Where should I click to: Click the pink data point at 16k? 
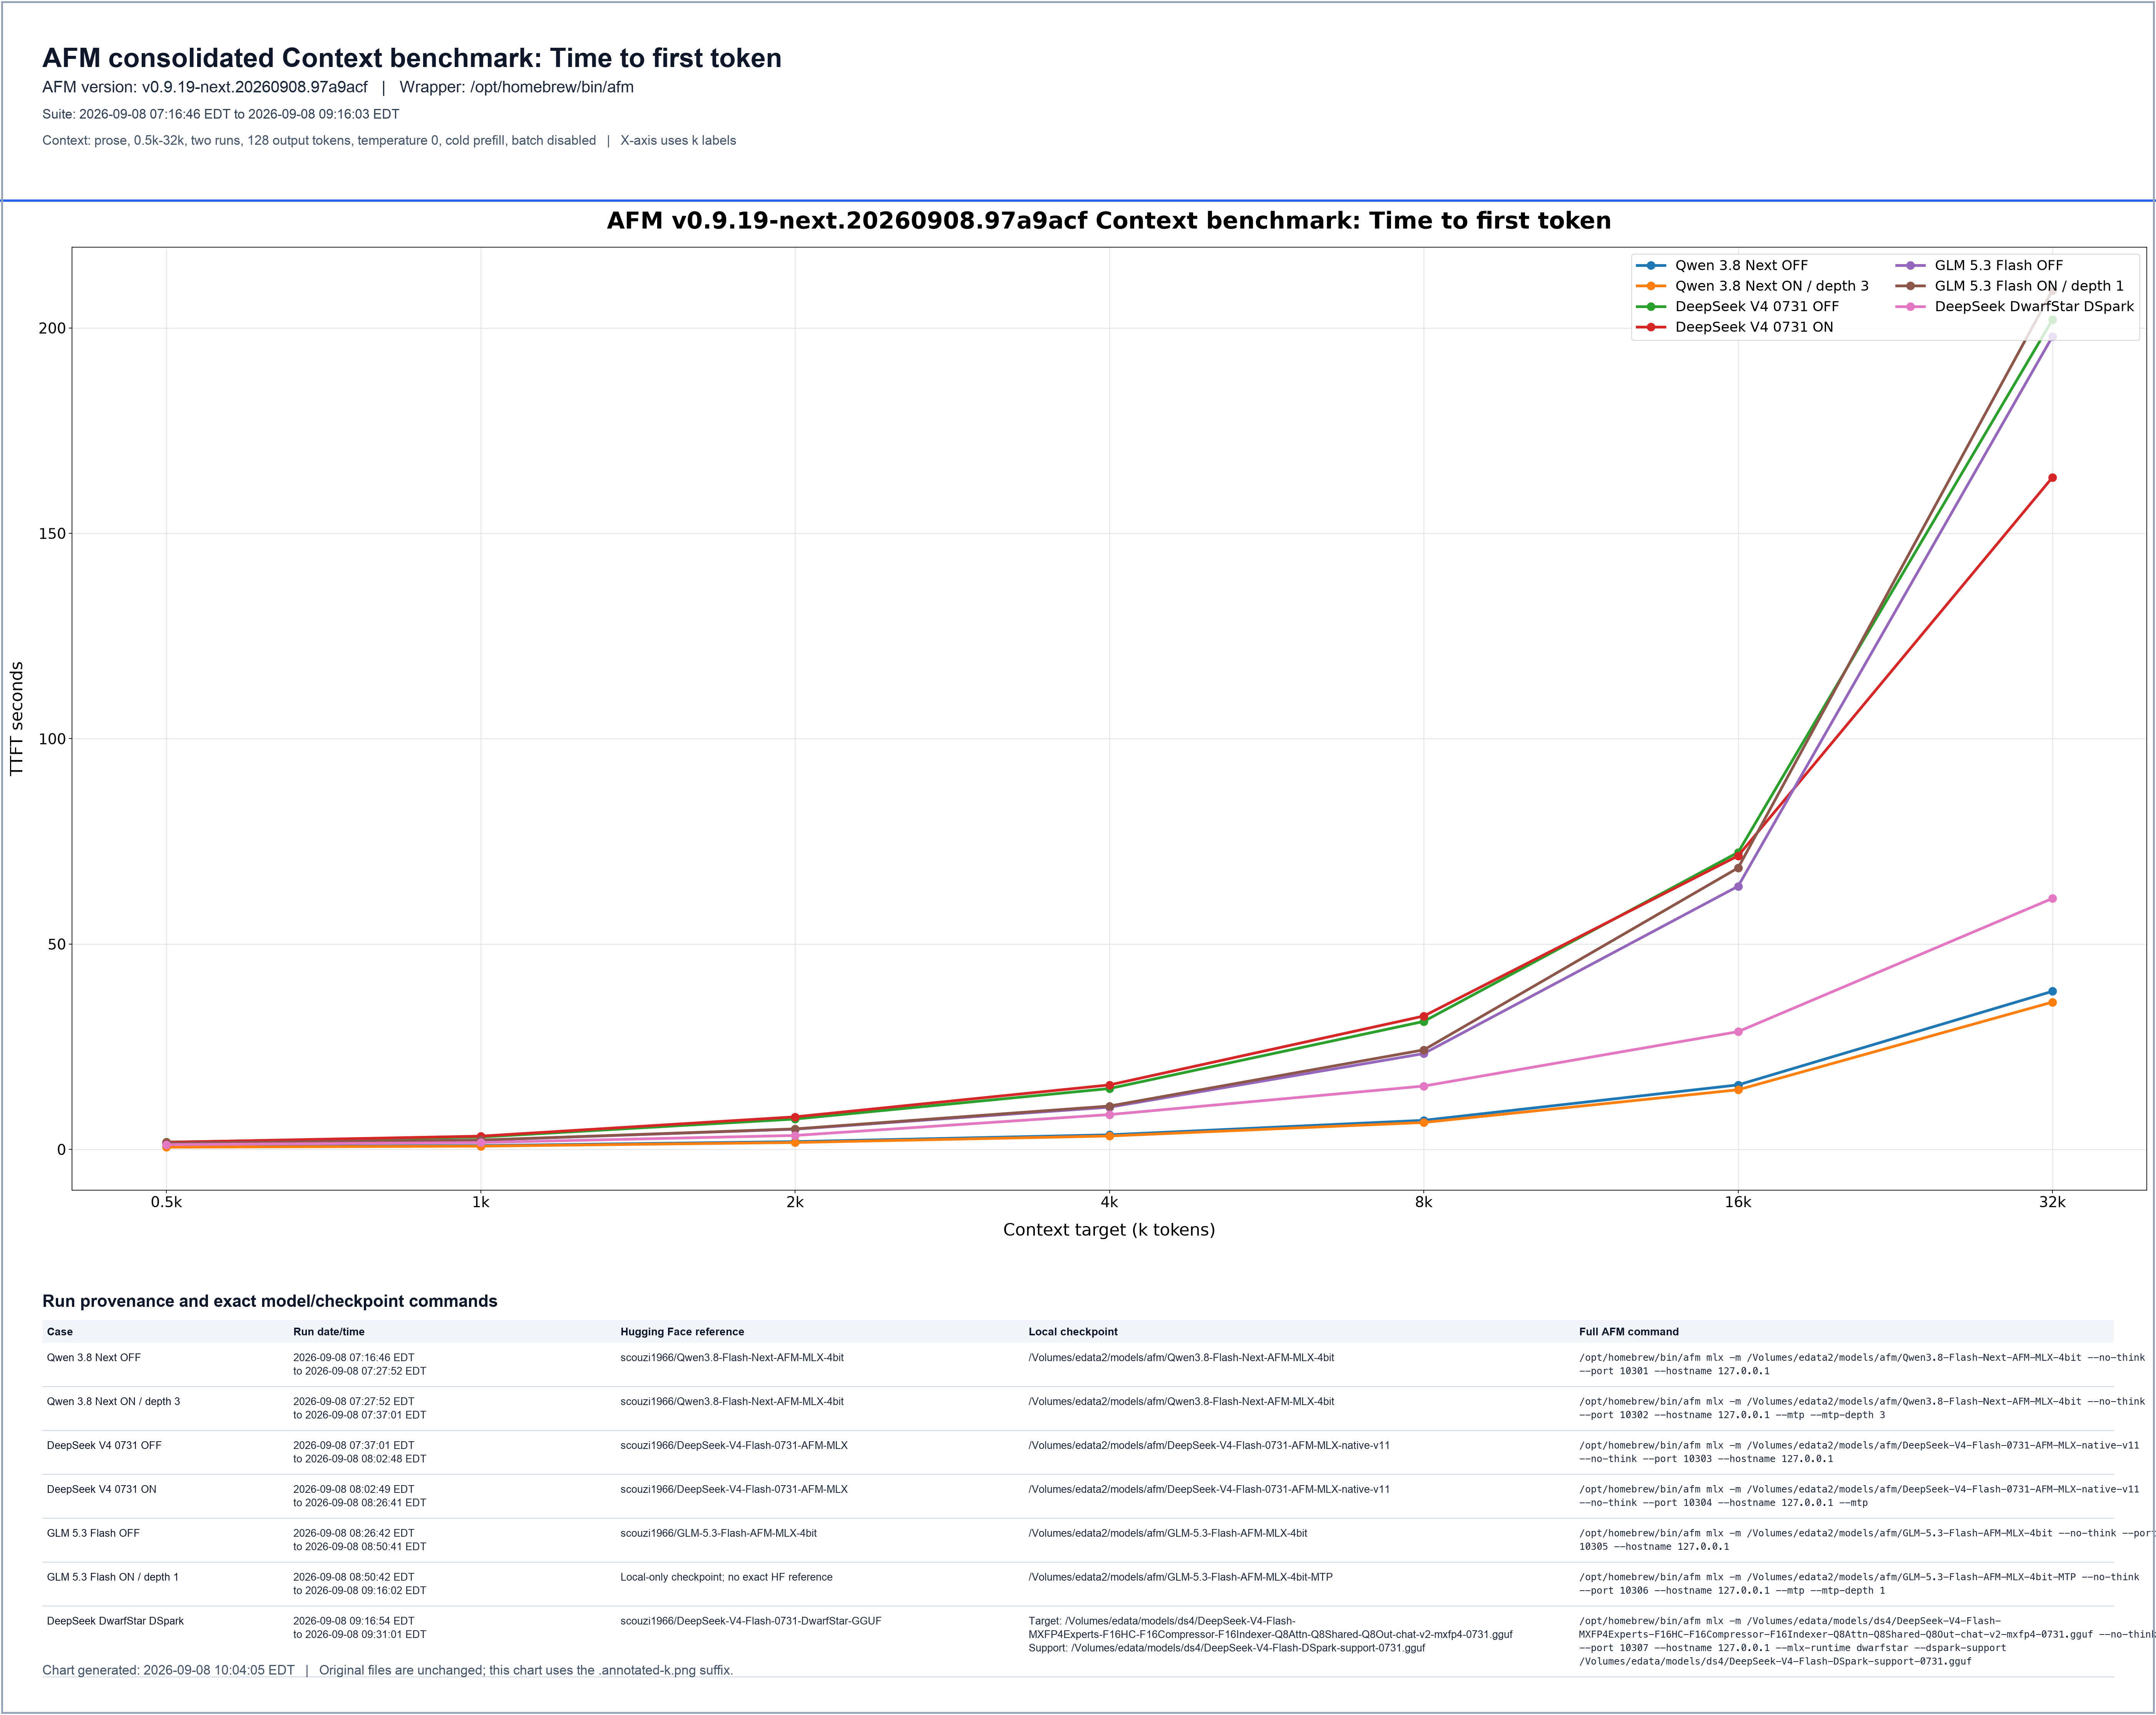1738,1032
